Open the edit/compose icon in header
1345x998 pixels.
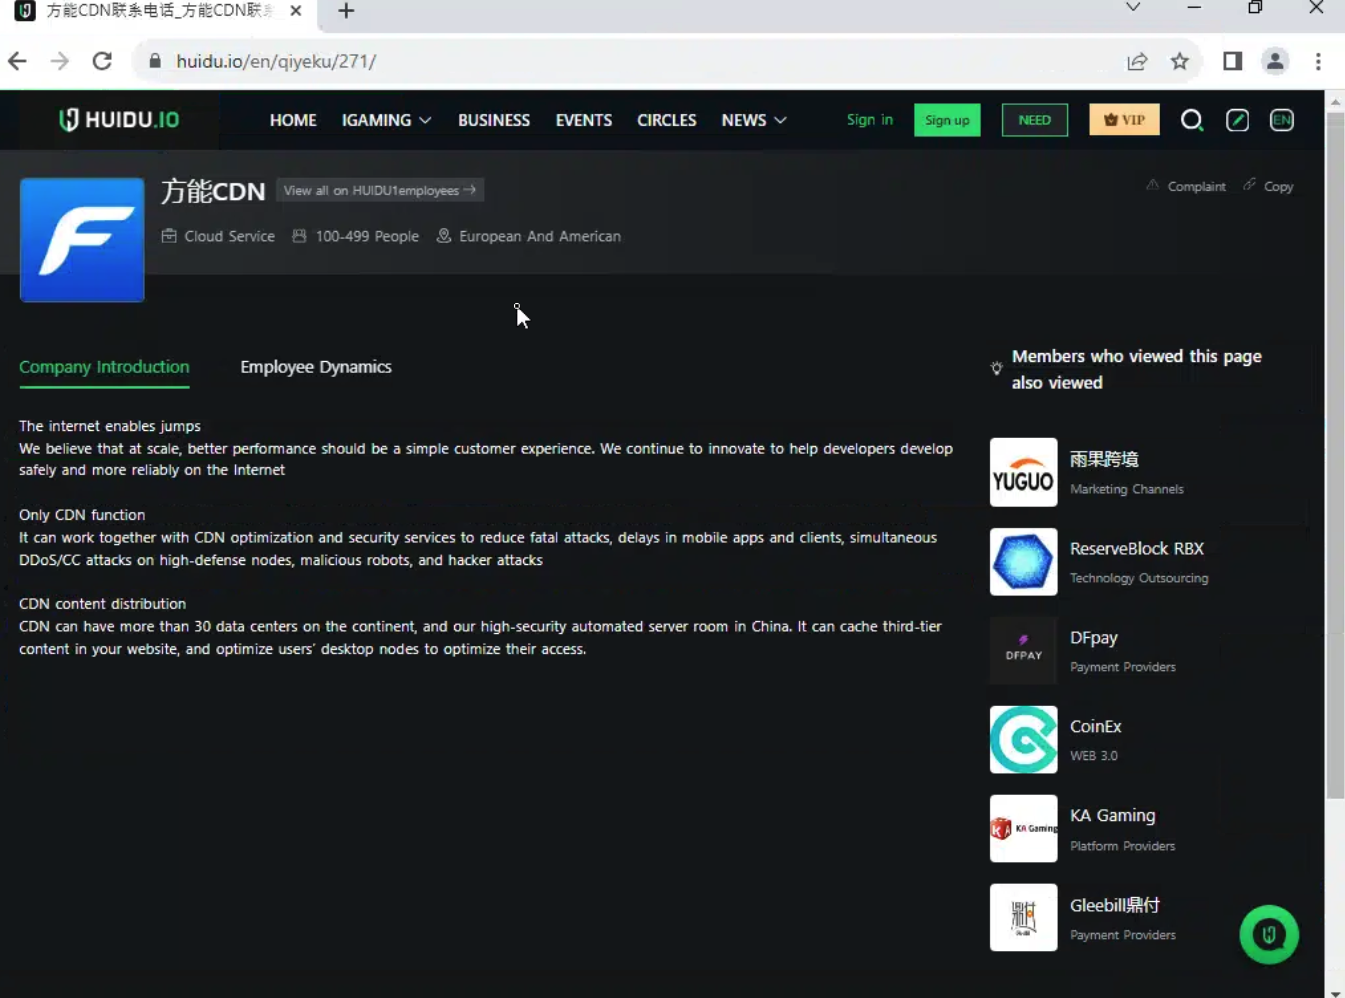tap(1237, 120)
